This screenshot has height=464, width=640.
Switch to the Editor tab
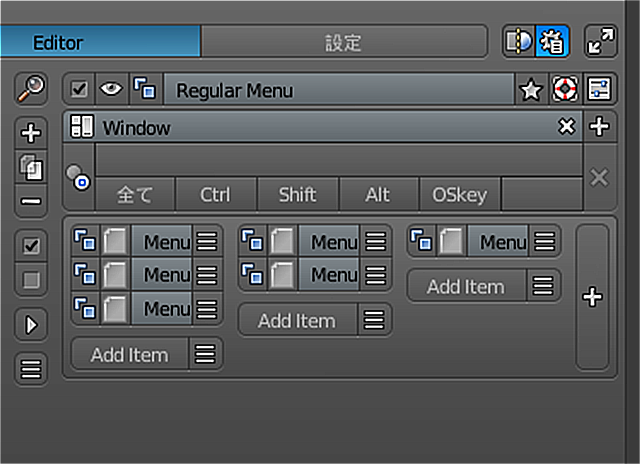(x=100, y=42)
